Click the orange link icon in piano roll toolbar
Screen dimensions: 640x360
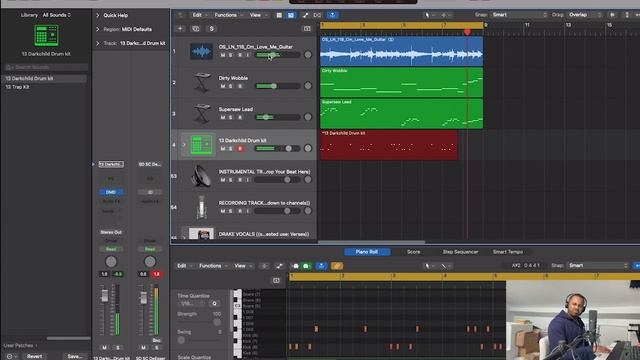(337, 266)
